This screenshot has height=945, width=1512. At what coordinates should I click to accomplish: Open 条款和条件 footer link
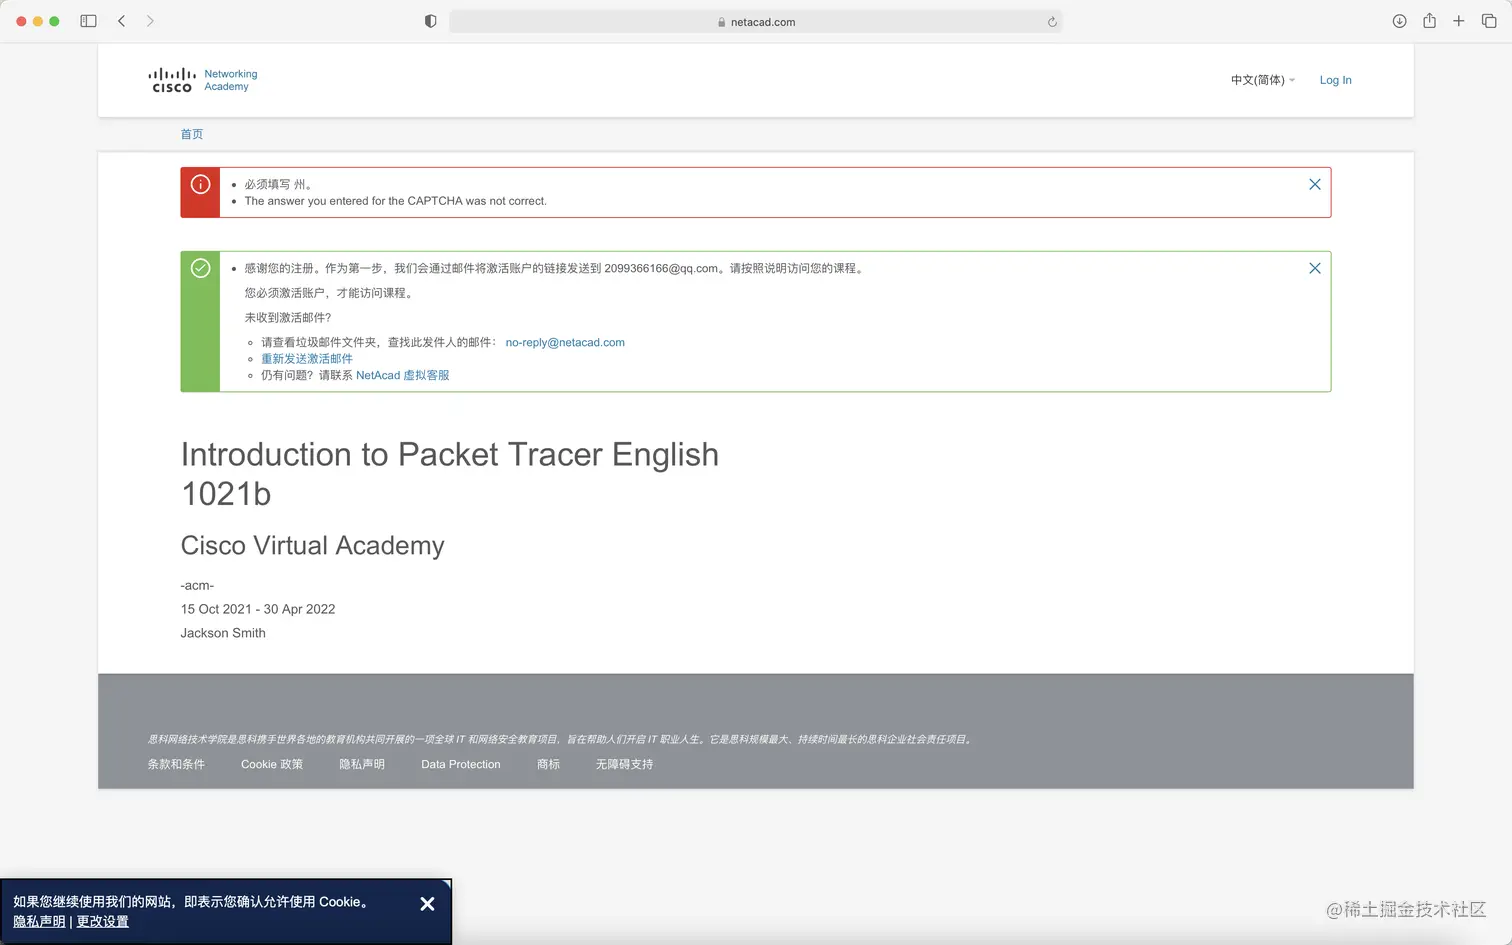[176, 764]
